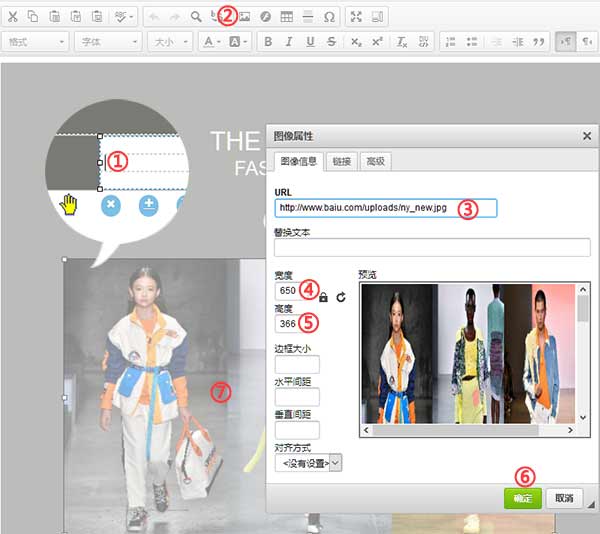Click the runway image in the preview box

[468, 354]
